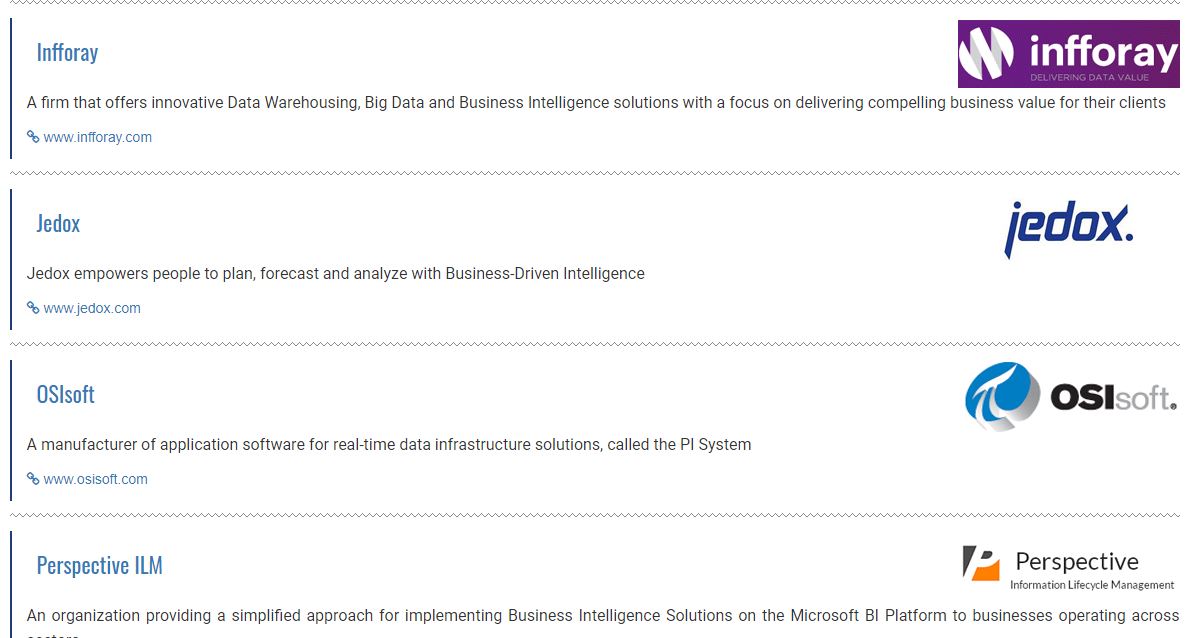Click the blue Jedox logo
The width and height of the screenshot is (1199, 638).
click(1068, 227)
